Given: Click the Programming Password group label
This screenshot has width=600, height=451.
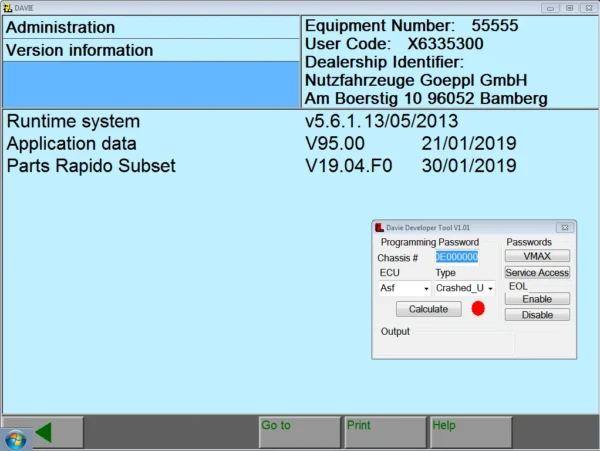Looking at the screenshot, I should (430, 242).
